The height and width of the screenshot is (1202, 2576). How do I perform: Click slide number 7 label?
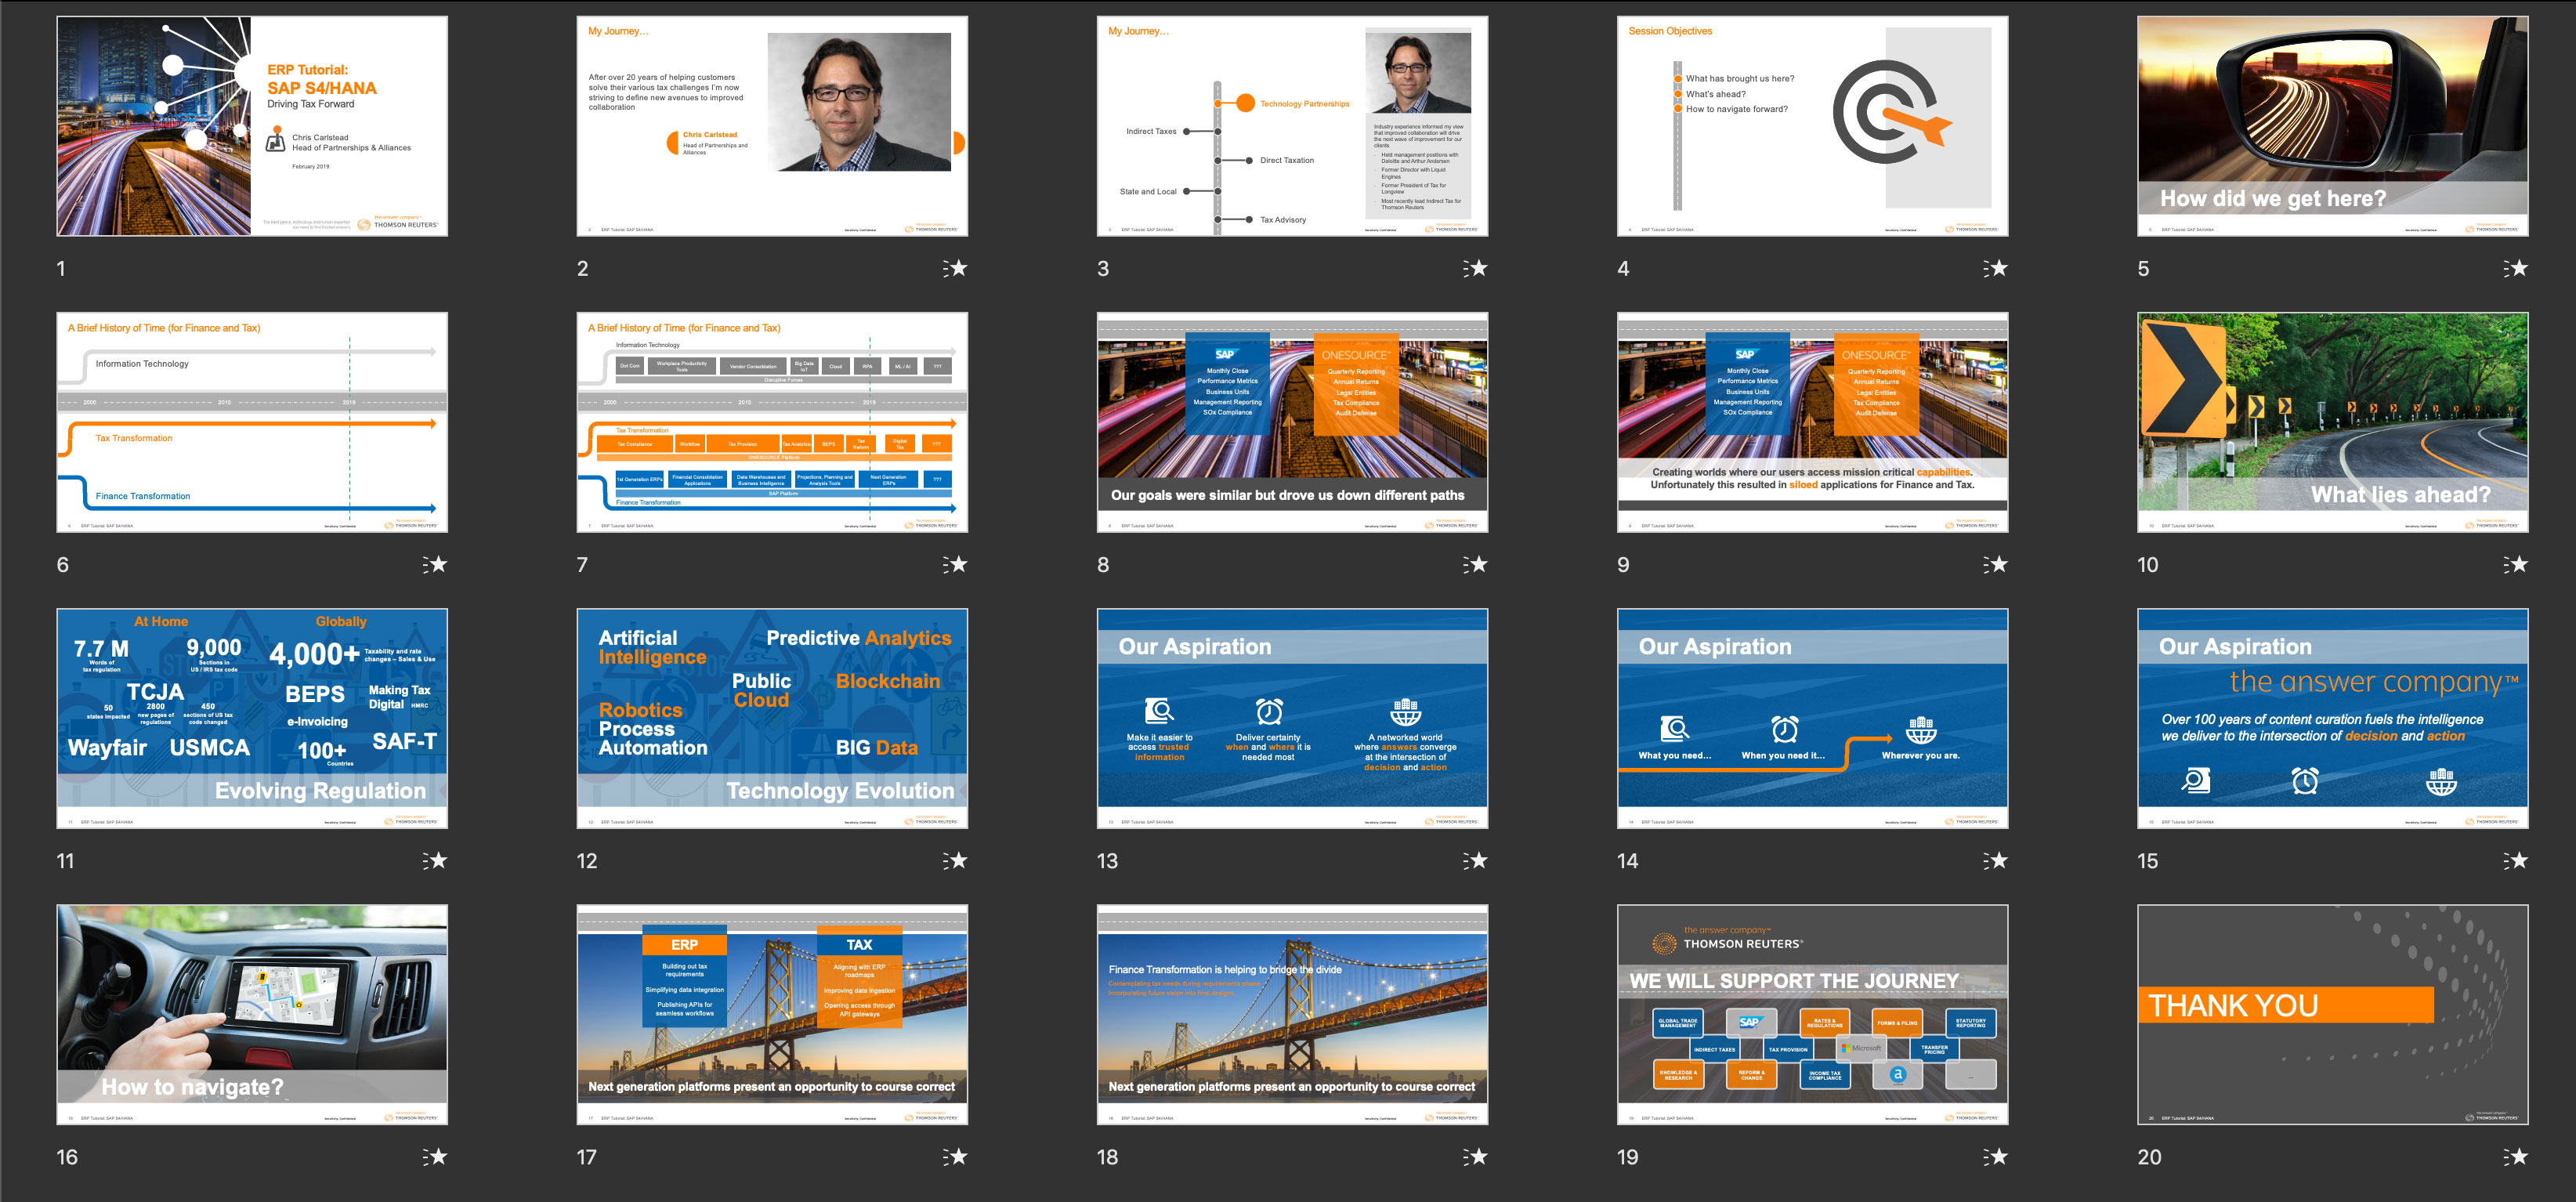(582, 565)
